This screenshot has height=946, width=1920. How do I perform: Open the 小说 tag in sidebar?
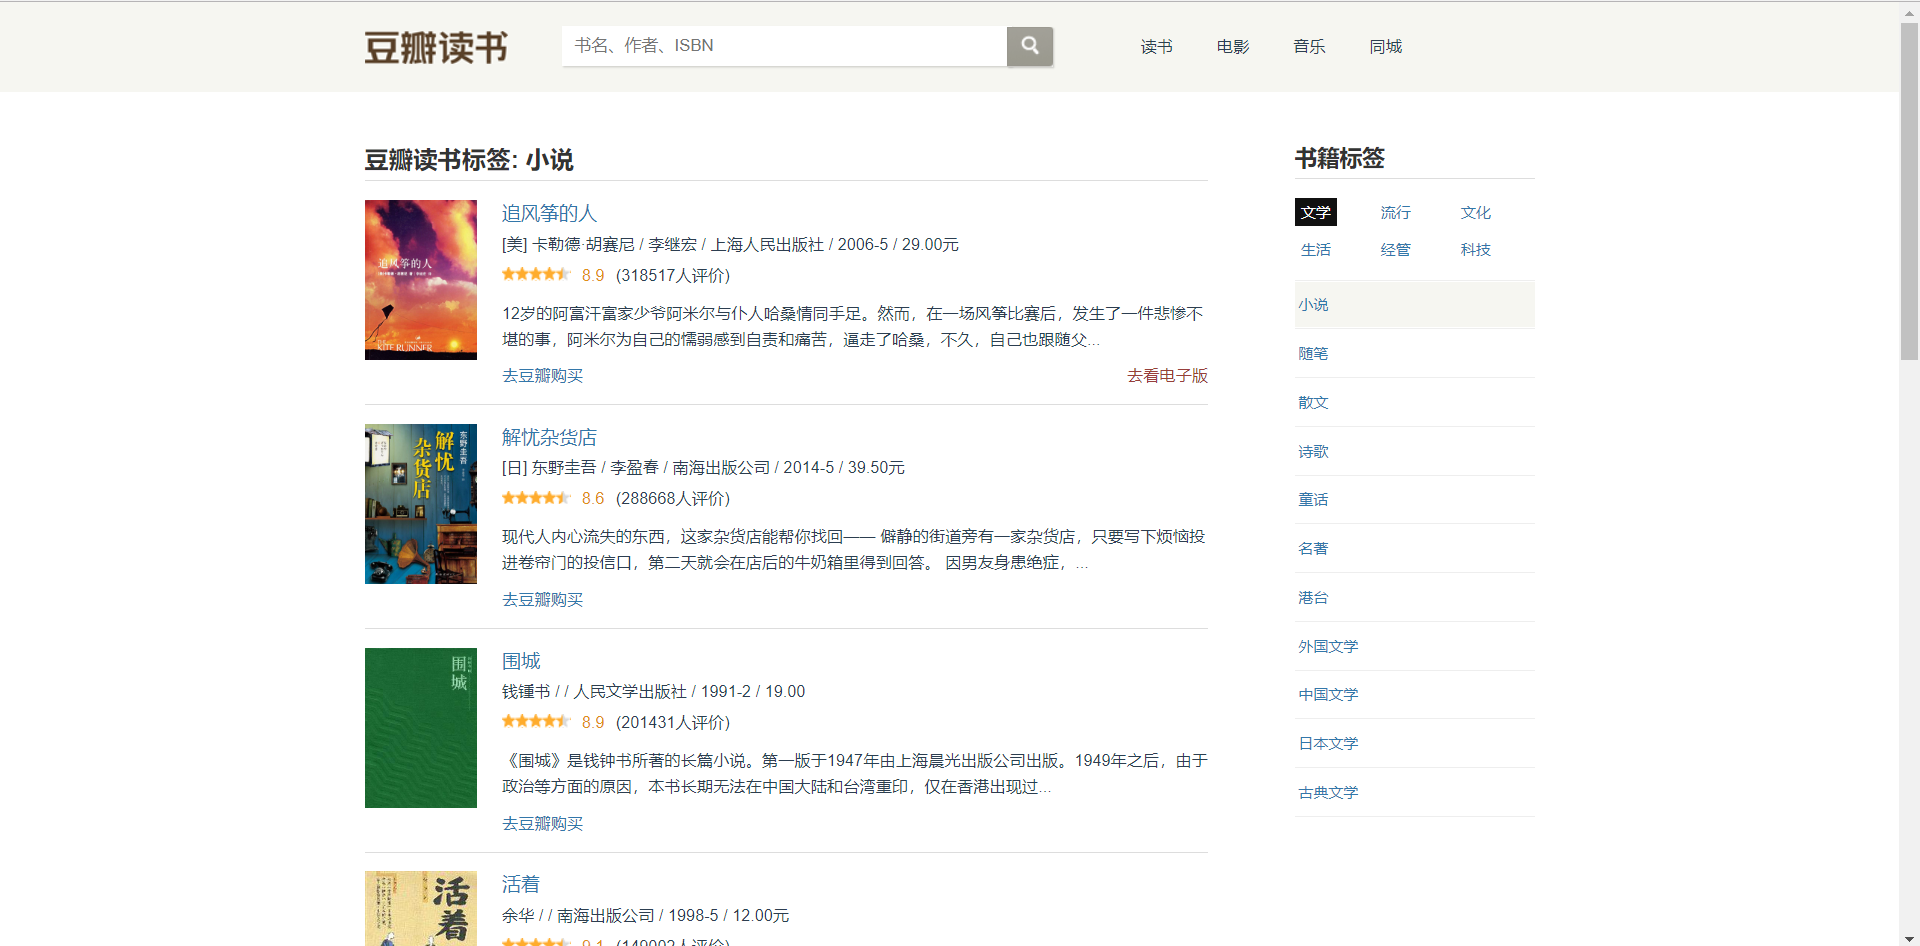(1414, 305)
